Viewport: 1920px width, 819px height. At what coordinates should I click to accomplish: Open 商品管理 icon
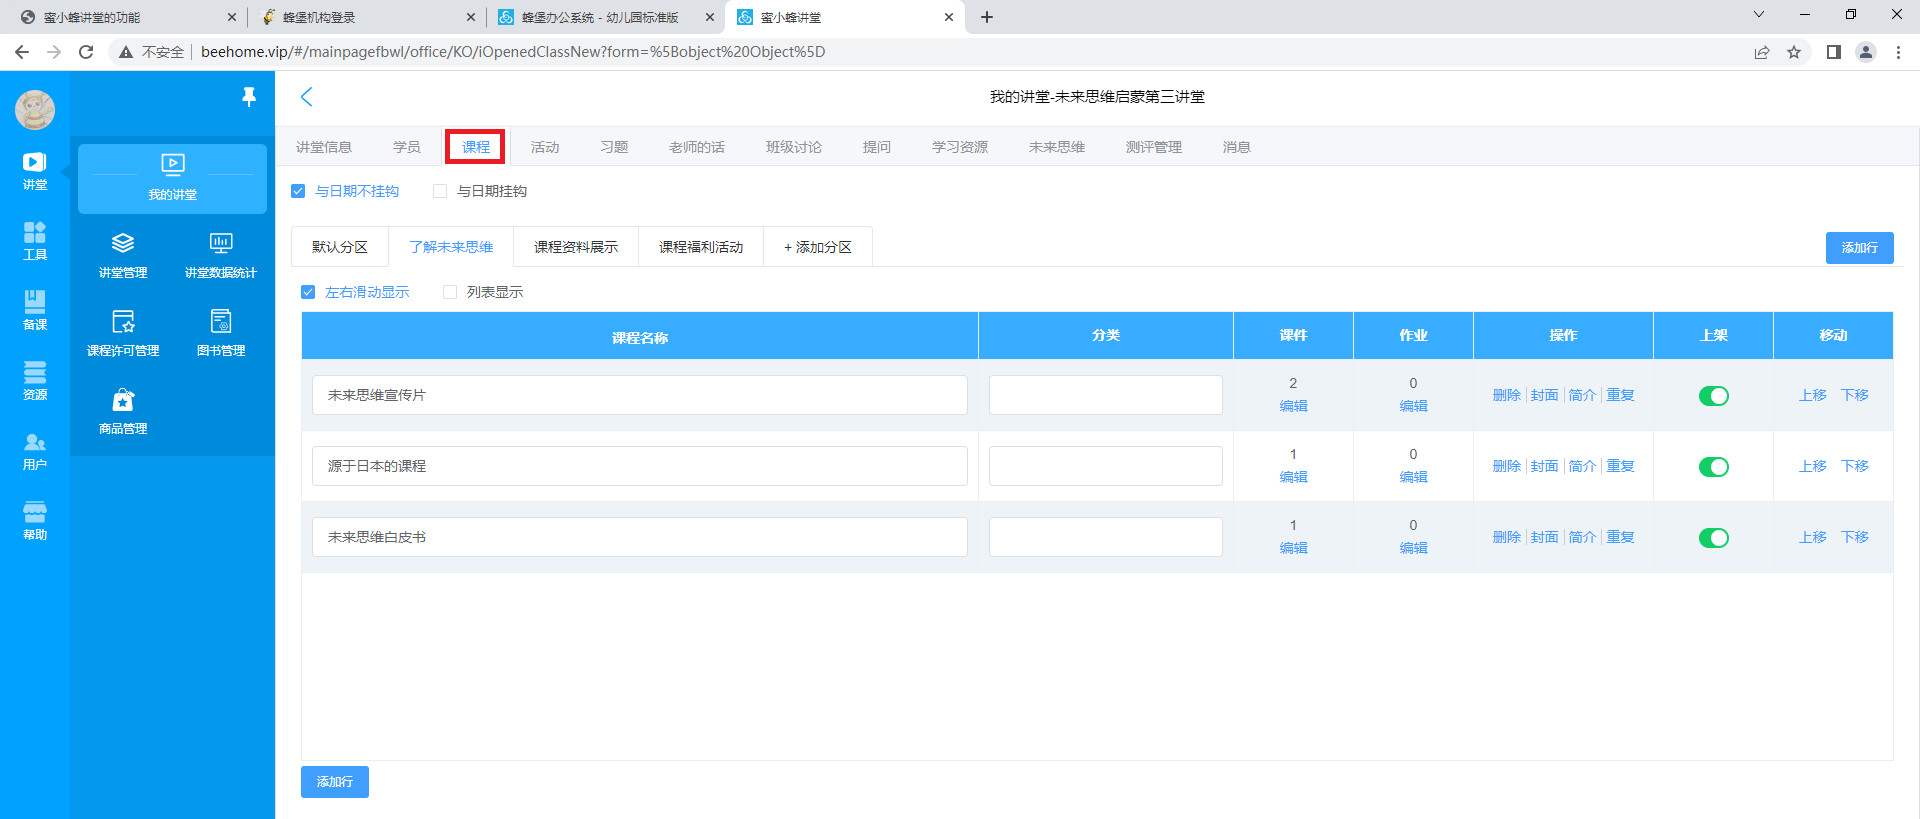click(x=123, y=411)
